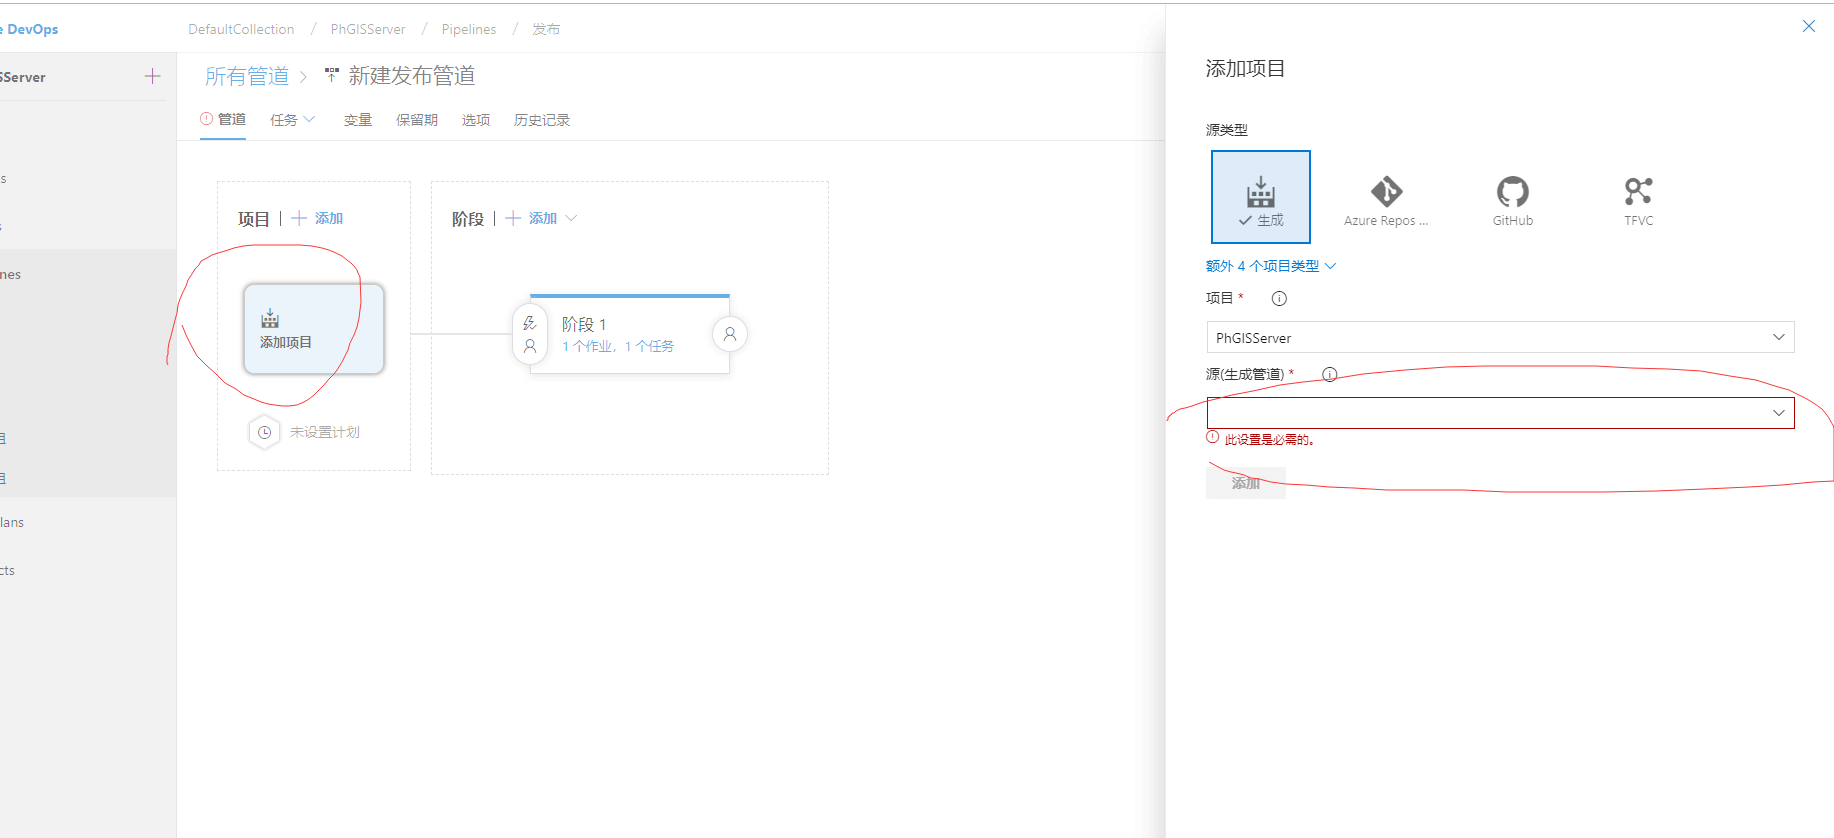
Task: Click the 添加项目 artifact card
Action: [313, 329]
